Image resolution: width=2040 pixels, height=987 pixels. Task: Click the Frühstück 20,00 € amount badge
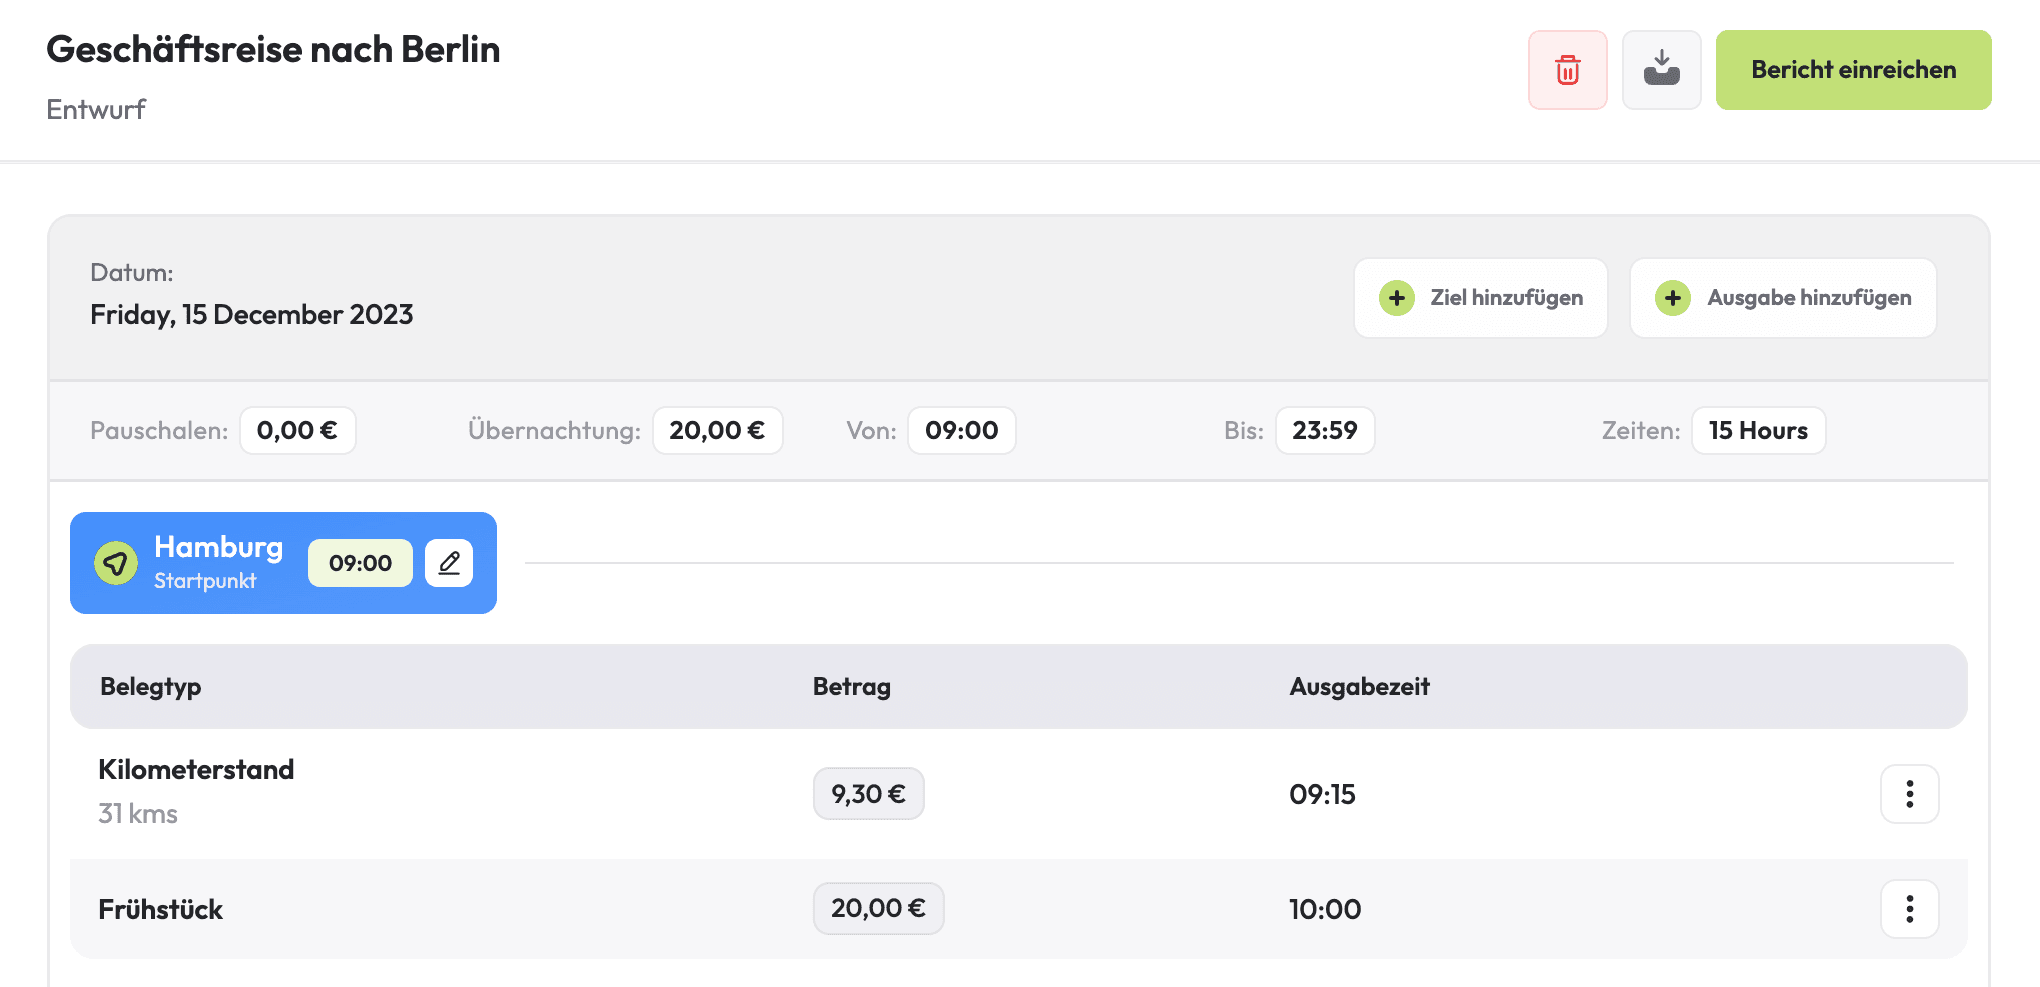pyautogui.click(x=878, y=909)
